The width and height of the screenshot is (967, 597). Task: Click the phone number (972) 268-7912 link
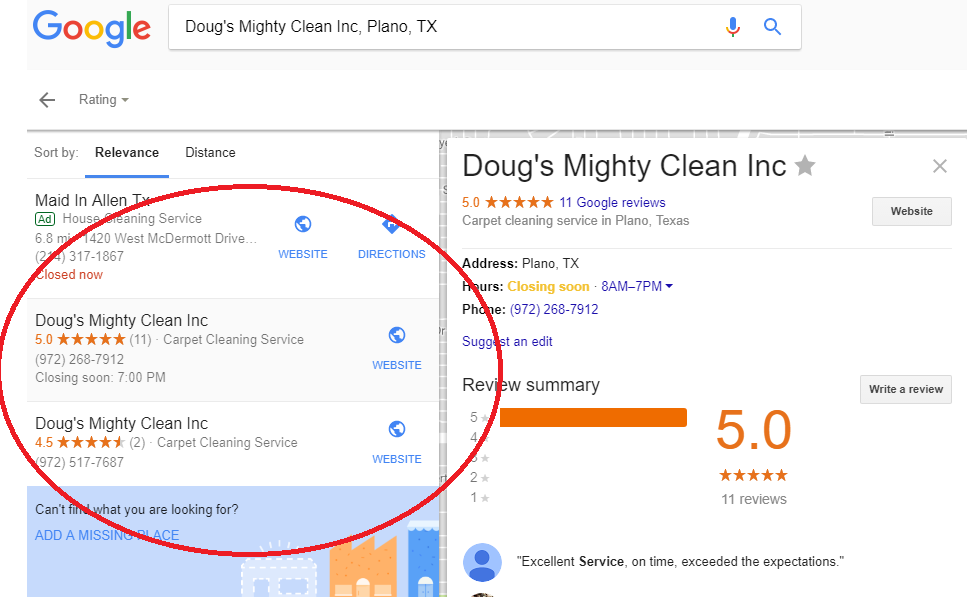pyautogui.click(x=554, y=310)
